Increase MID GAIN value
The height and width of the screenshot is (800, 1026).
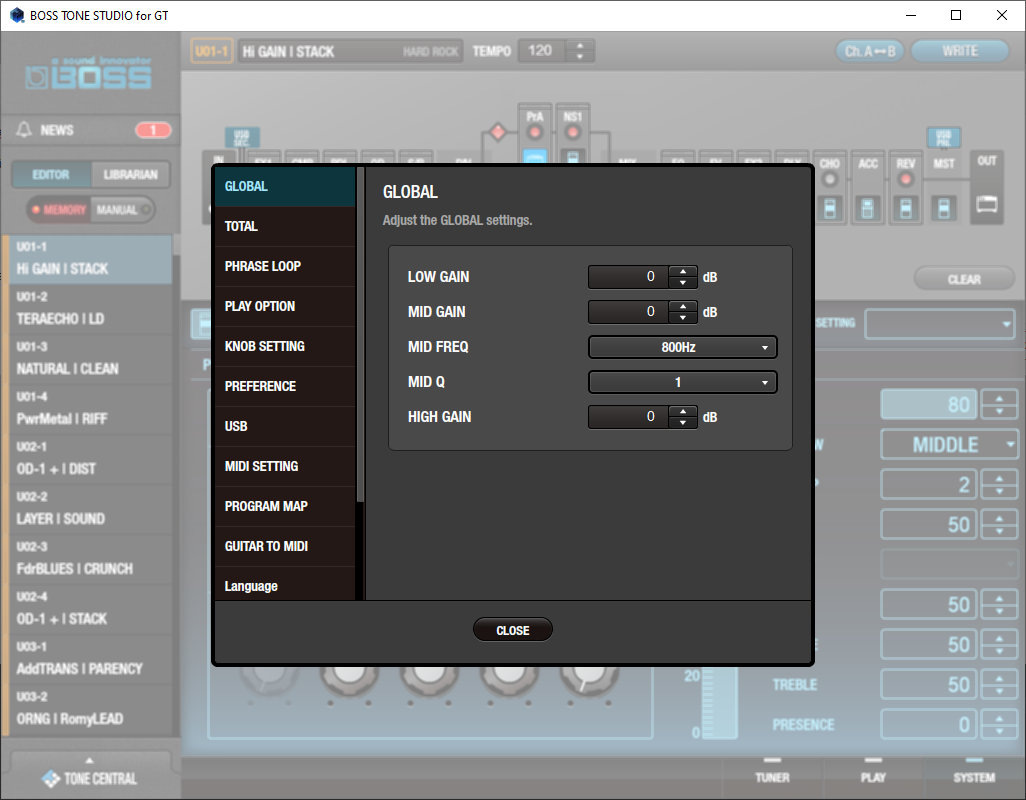(x=683, y=306)
